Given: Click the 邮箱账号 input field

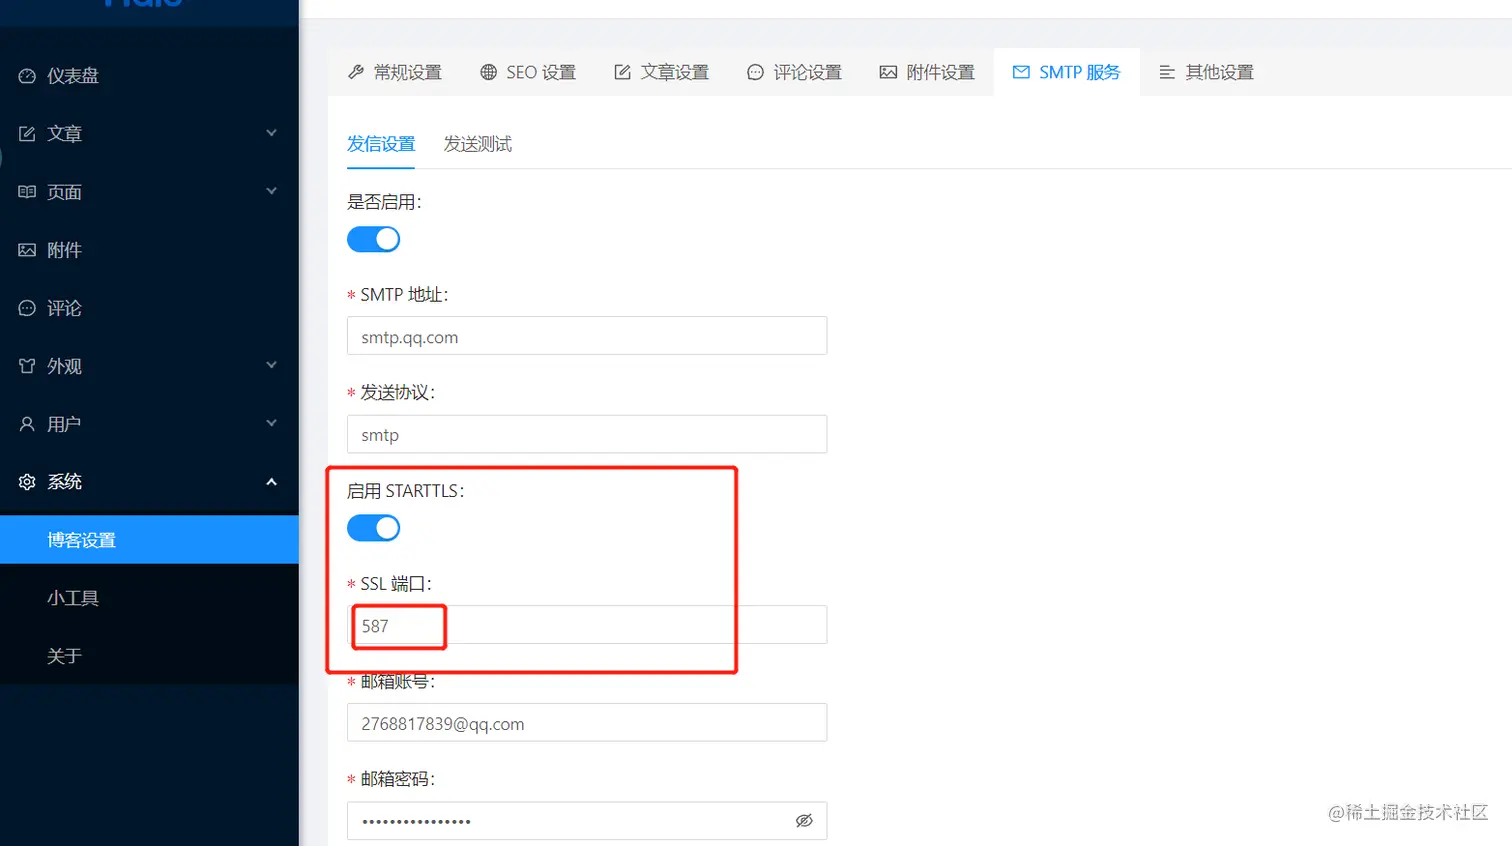Looking at the screenshot, I should click(x=587, y=723).
